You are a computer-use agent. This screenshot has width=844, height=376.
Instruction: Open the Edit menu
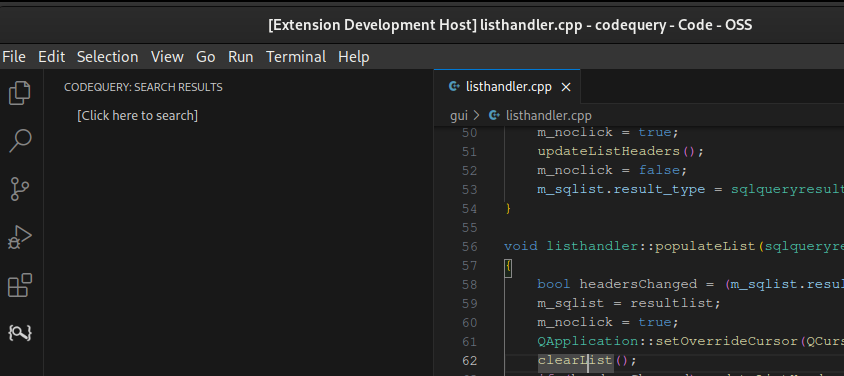tap(51, 56)
